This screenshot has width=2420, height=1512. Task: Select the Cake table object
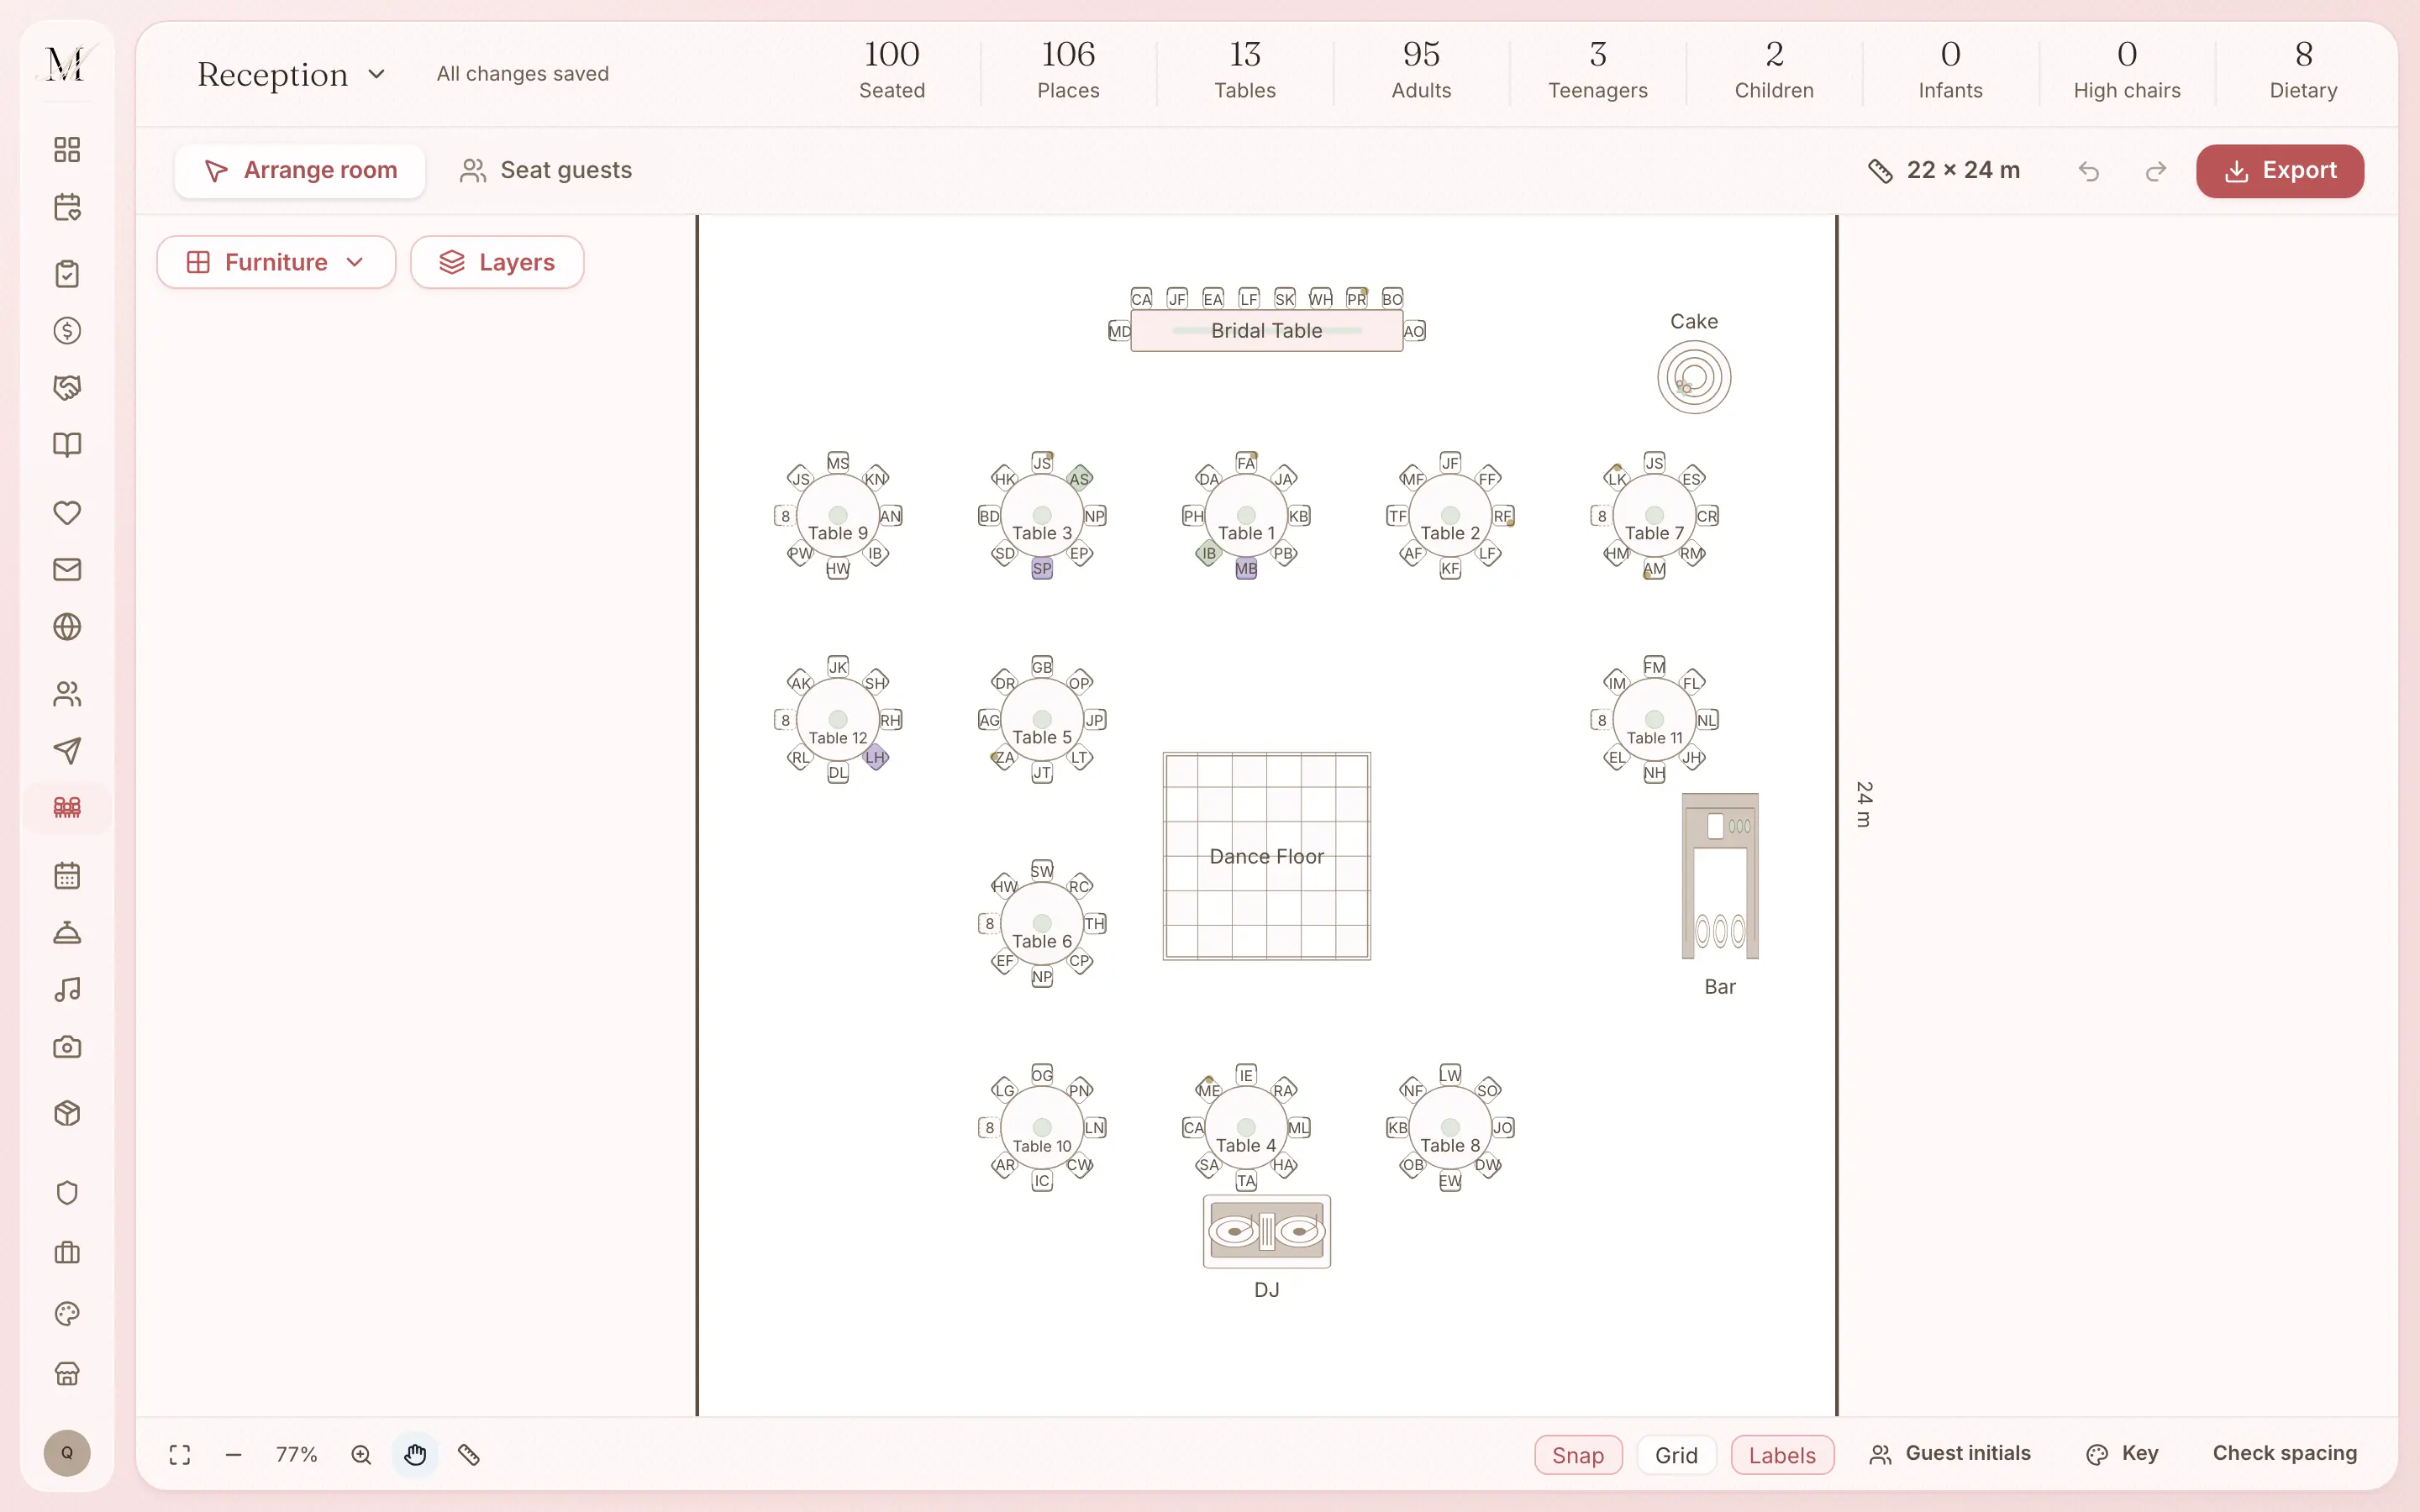[x=1694, y=378]
